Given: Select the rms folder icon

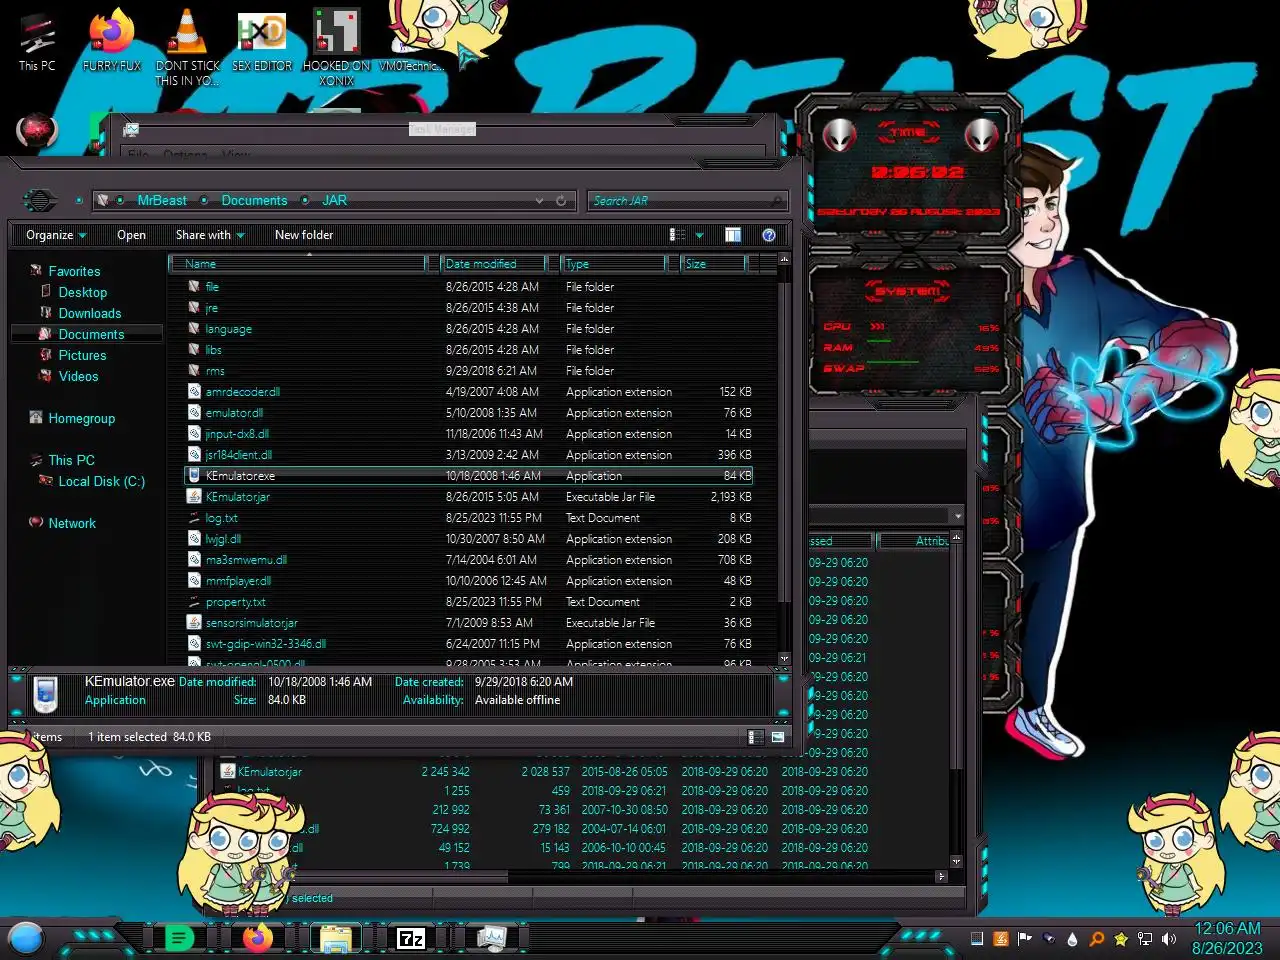Looking at the screenshot, I should pyautogui.click(x=194, y=370).
